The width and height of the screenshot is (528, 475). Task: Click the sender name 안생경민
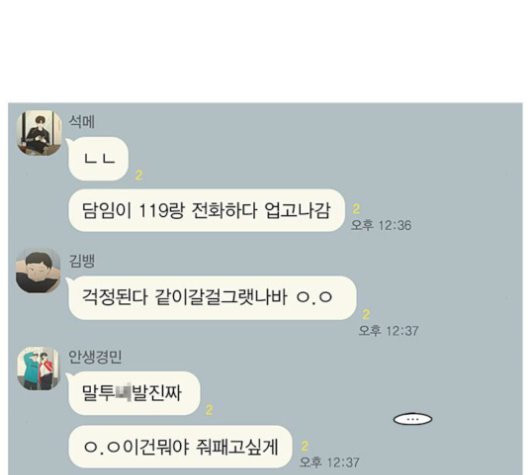point(95,357)
